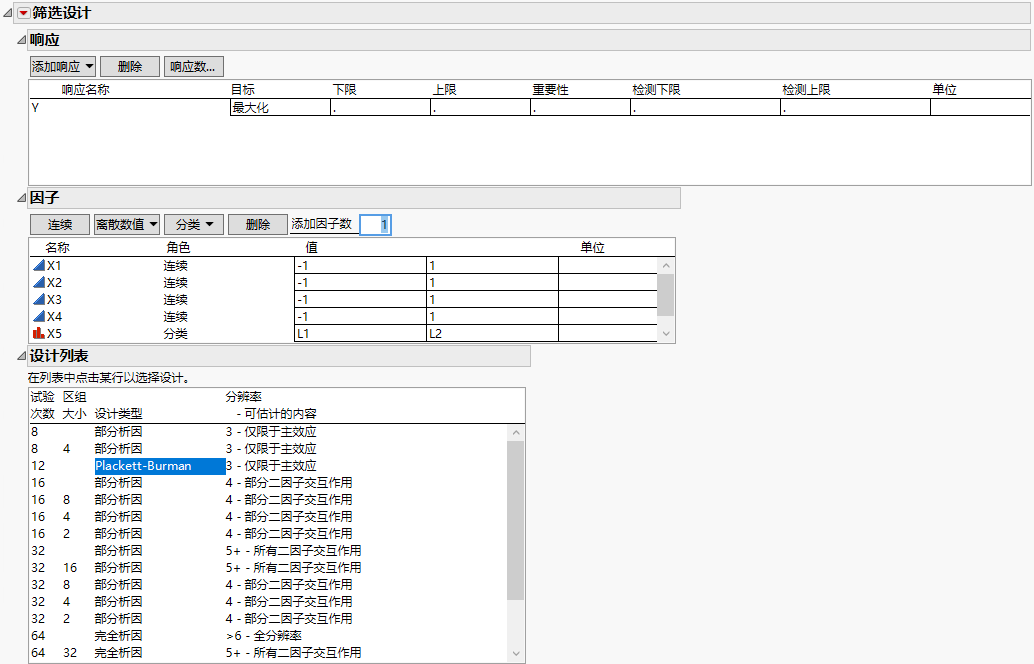Select the Plackett-Burman design row

tap(159, 466)
